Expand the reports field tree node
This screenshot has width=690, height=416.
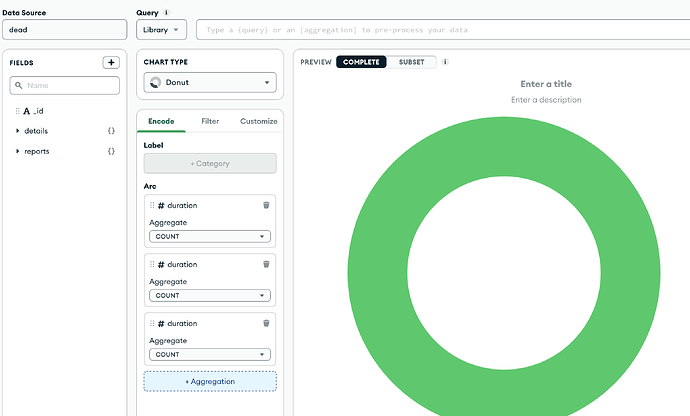[x=18, y=151]
